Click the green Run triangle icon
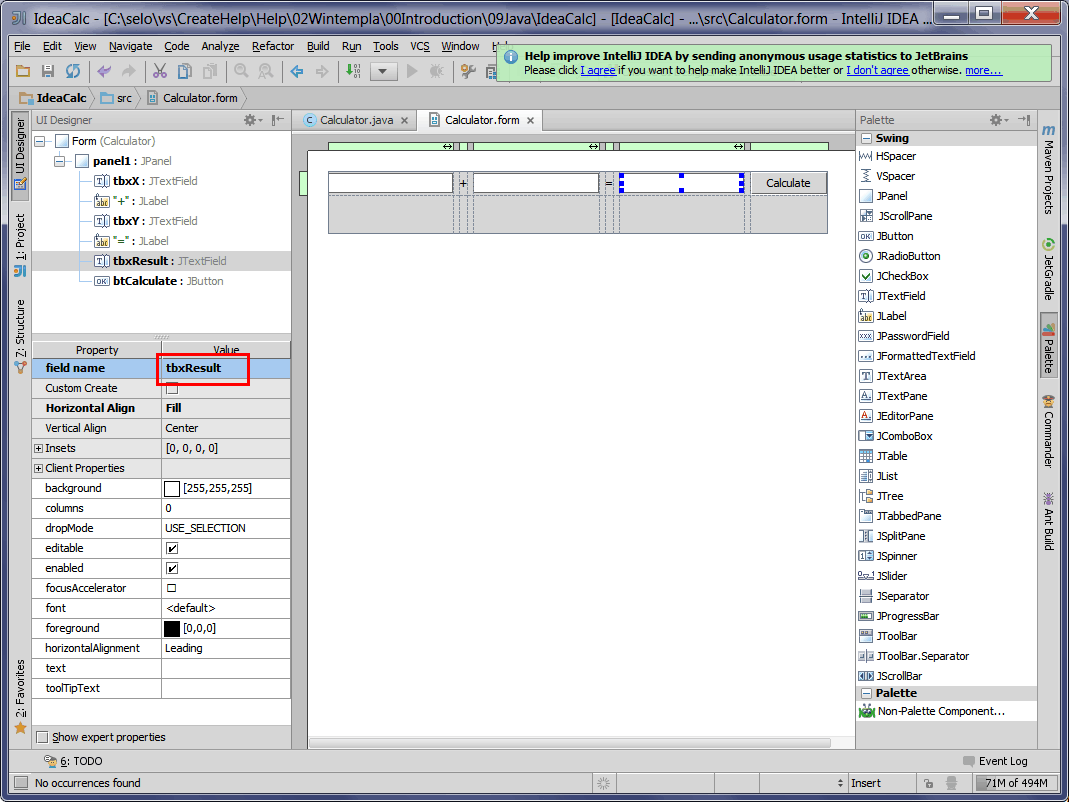The image size is (1069, 802). [x=412, y=71]
